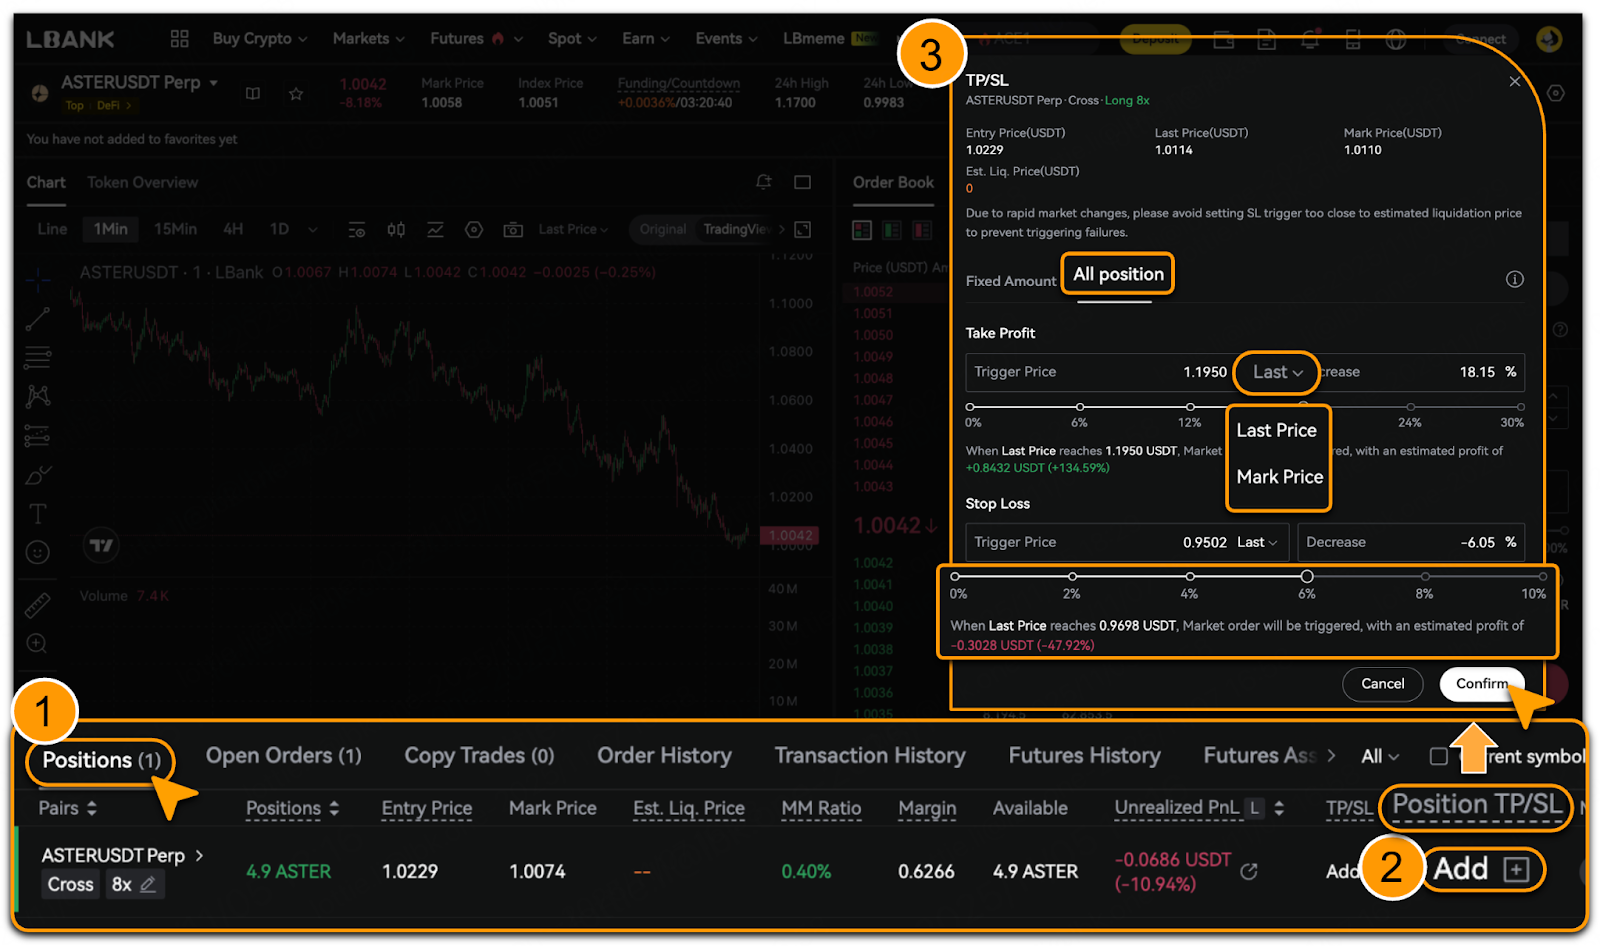Open the Open Orders tab
This screenshot has width=1600, height=946.
pos(283,756)
